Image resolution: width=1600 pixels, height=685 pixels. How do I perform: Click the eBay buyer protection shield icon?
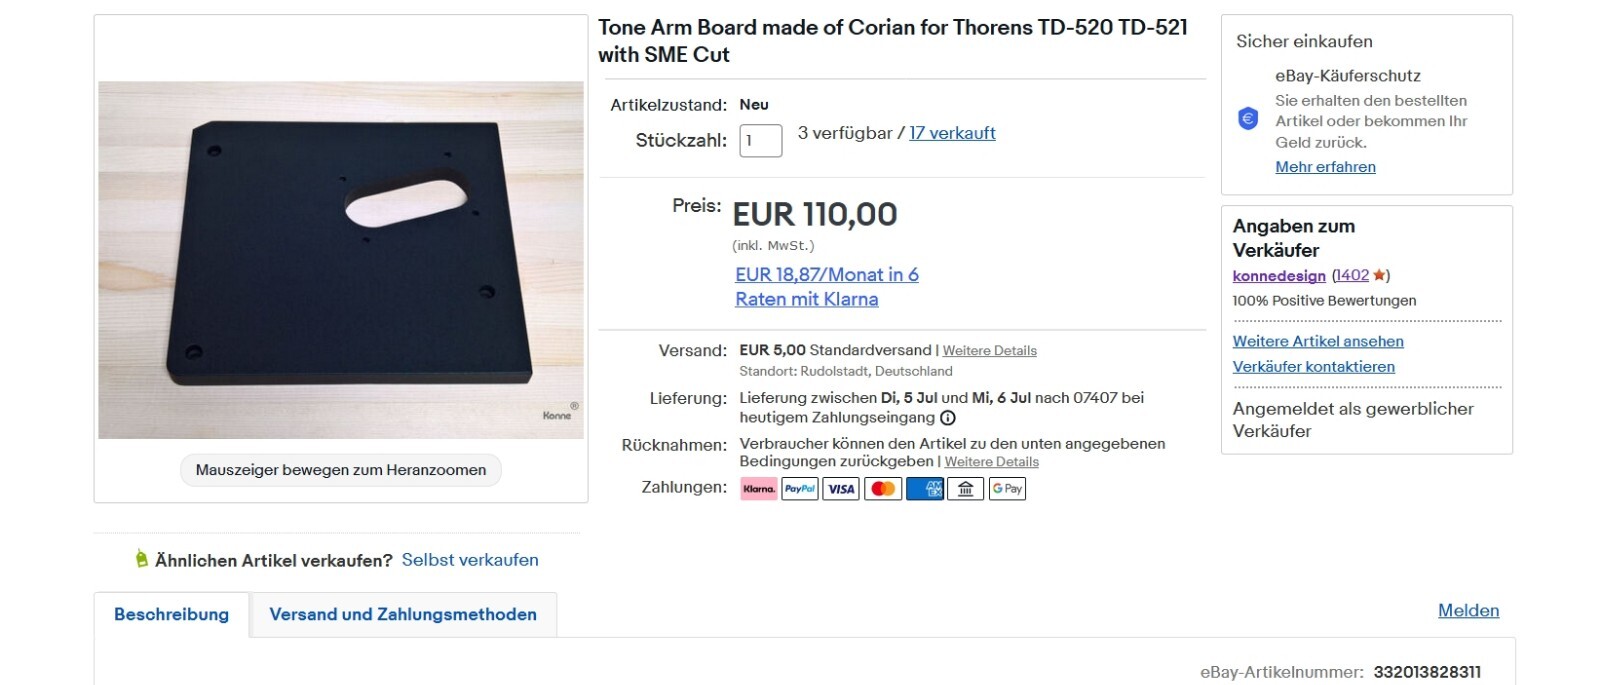point(1248,119)
